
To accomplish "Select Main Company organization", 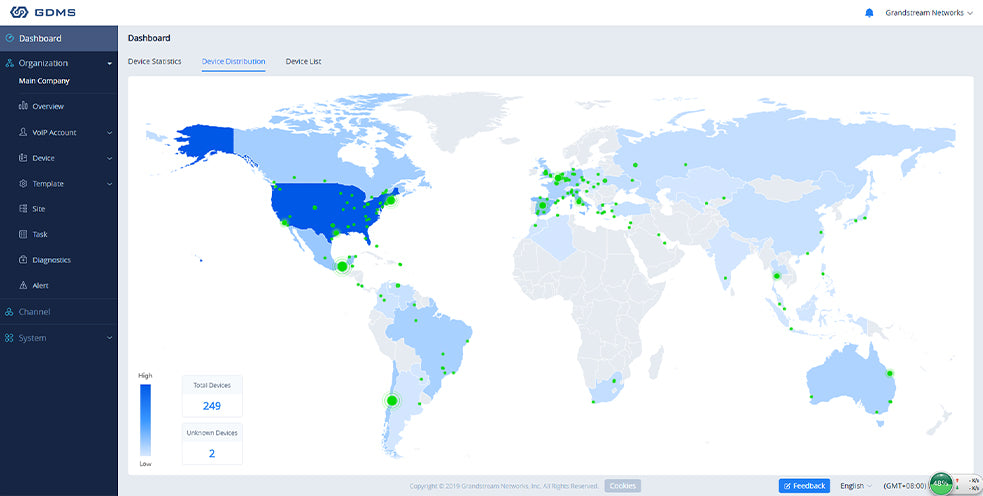I will pyautogui.click(x=44, y=81).
